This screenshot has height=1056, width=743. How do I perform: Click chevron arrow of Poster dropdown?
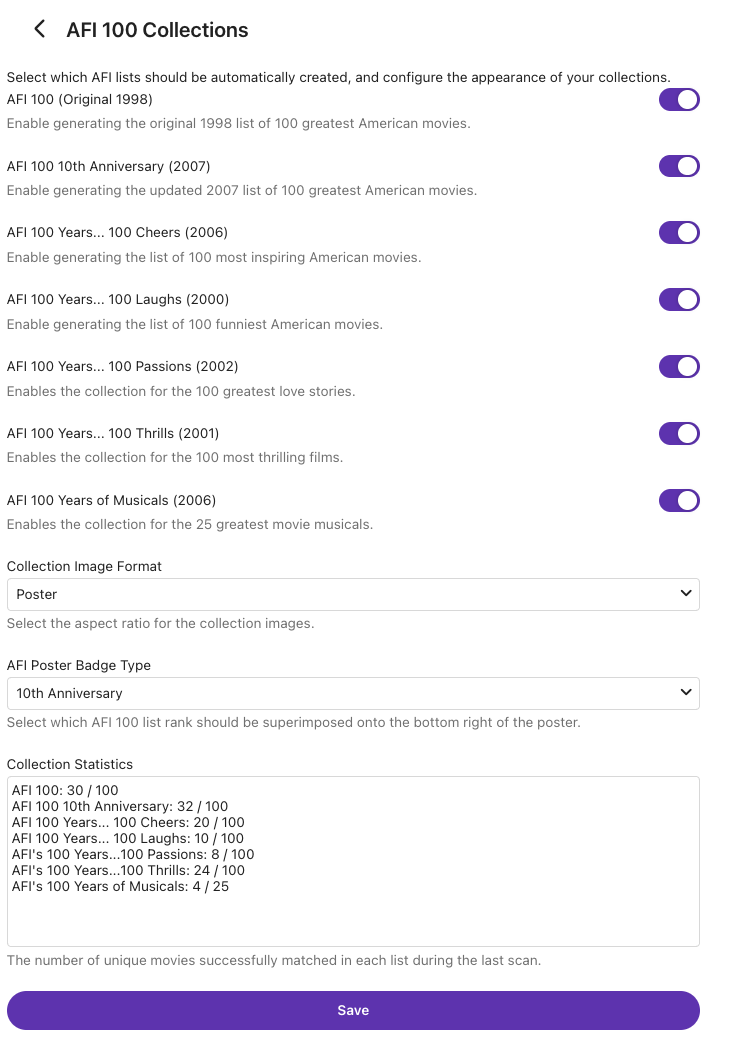click(x=686, y=593)
